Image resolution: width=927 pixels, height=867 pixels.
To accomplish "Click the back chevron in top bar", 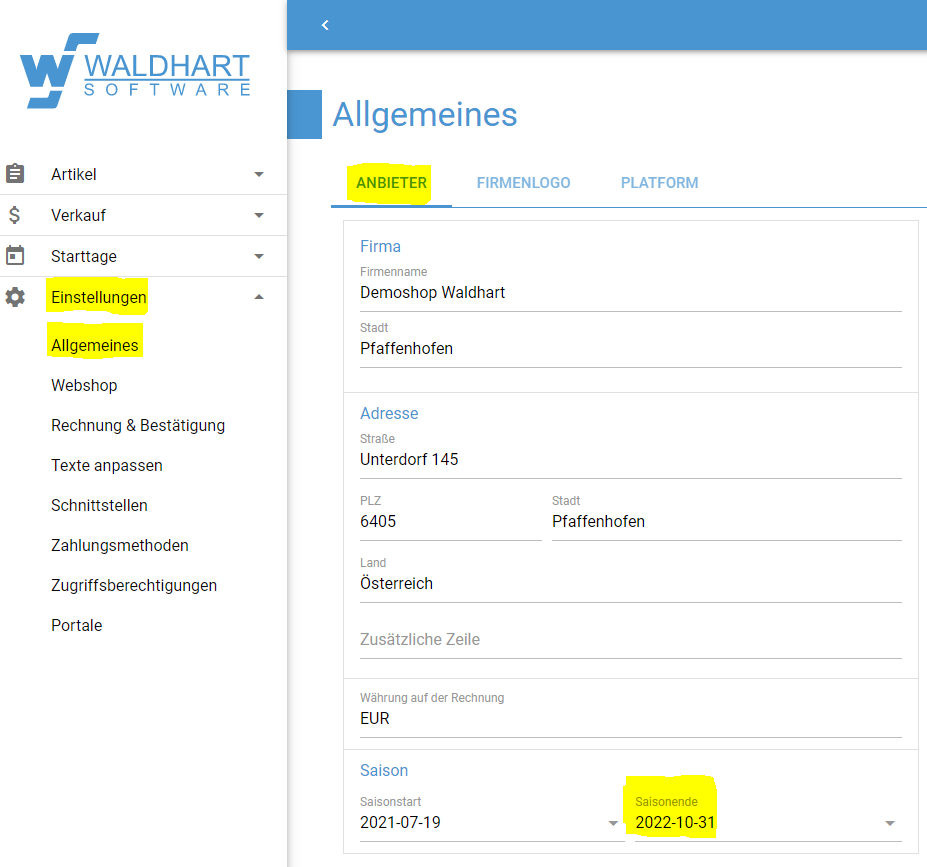I will [x=325, y=25].
